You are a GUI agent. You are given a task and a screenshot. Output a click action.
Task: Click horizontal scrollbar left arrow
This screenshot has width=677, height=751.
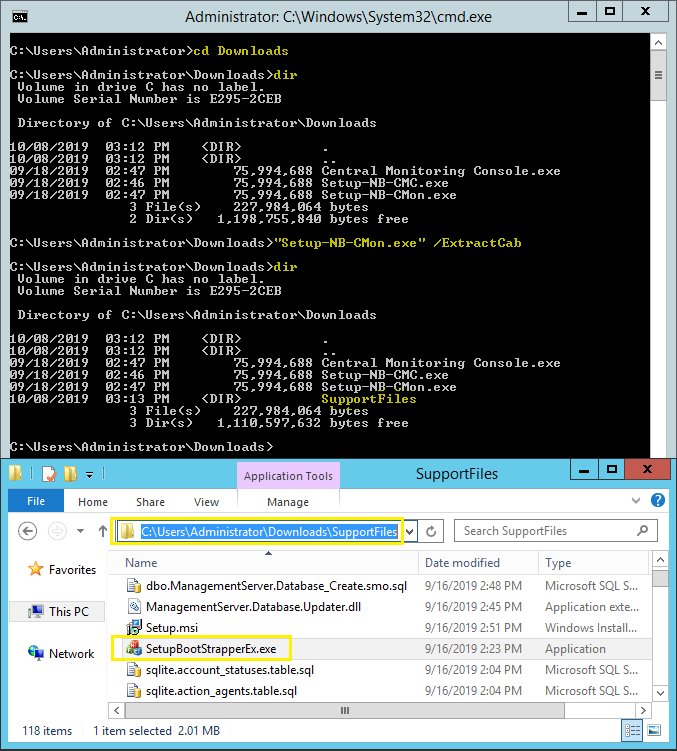[x=117, y=710]
